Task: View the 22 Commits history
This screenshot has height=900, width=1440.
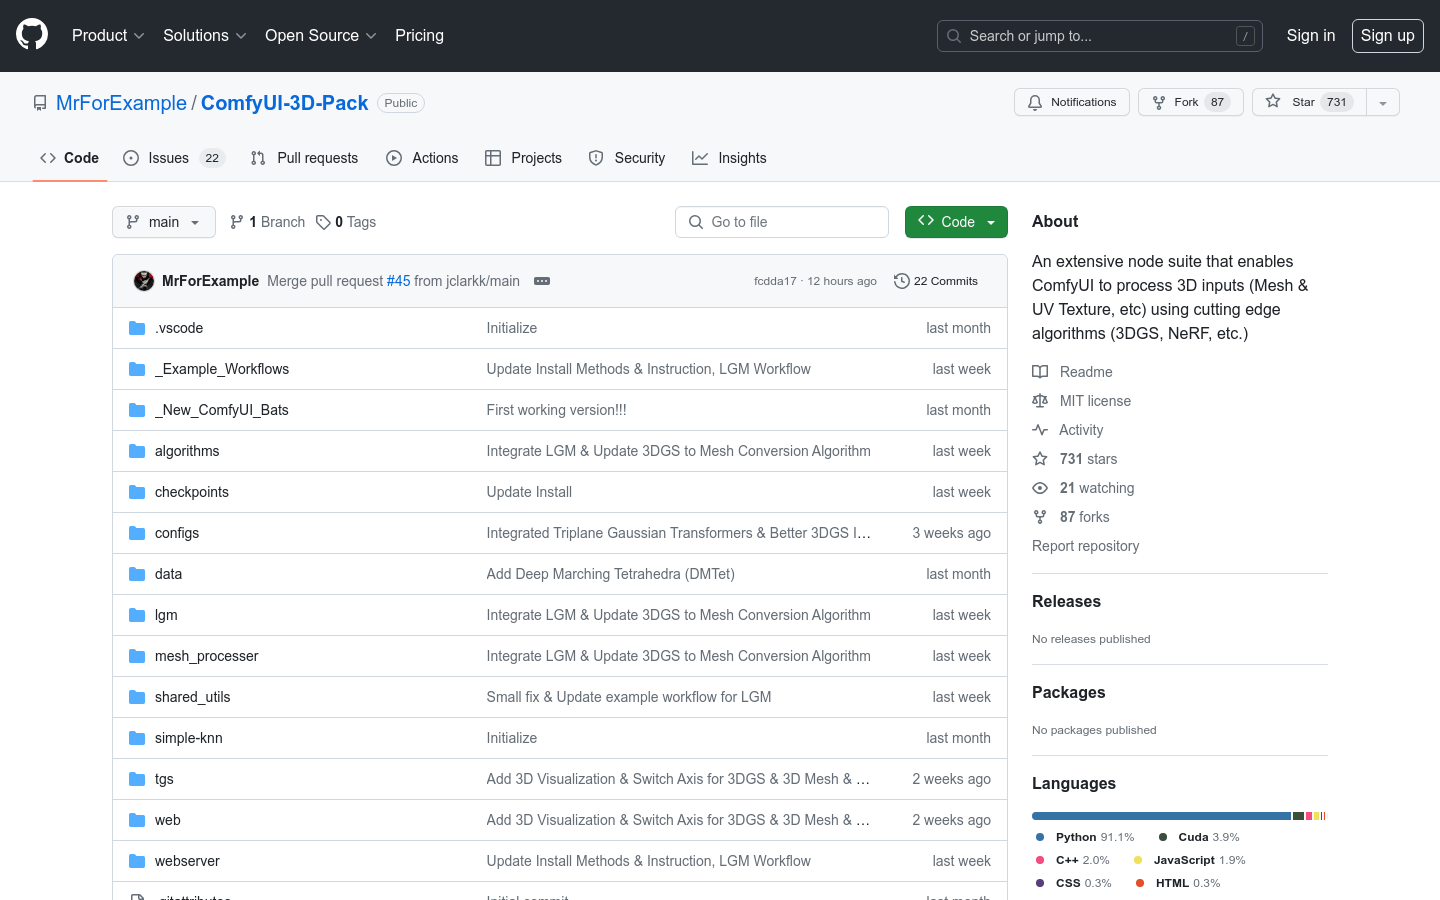Action: 936,281
